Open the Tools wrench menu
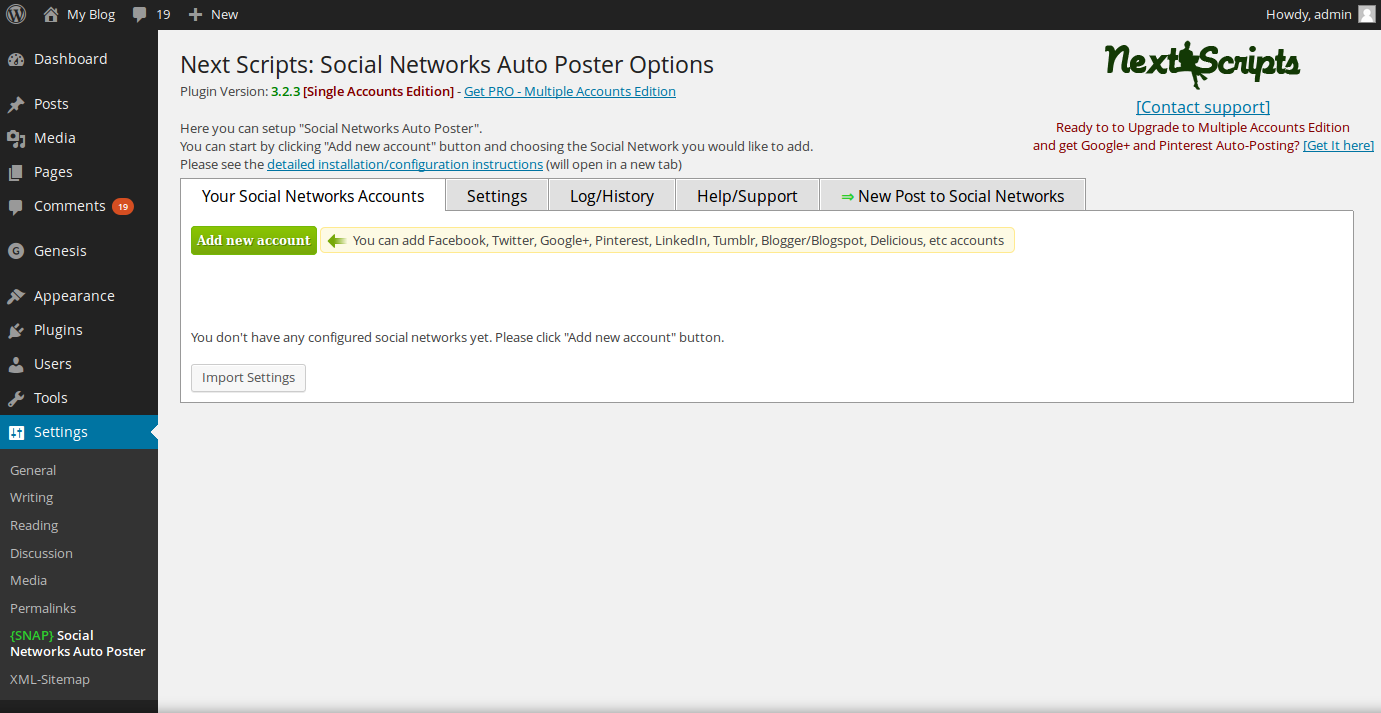 [x=50, y=398]
